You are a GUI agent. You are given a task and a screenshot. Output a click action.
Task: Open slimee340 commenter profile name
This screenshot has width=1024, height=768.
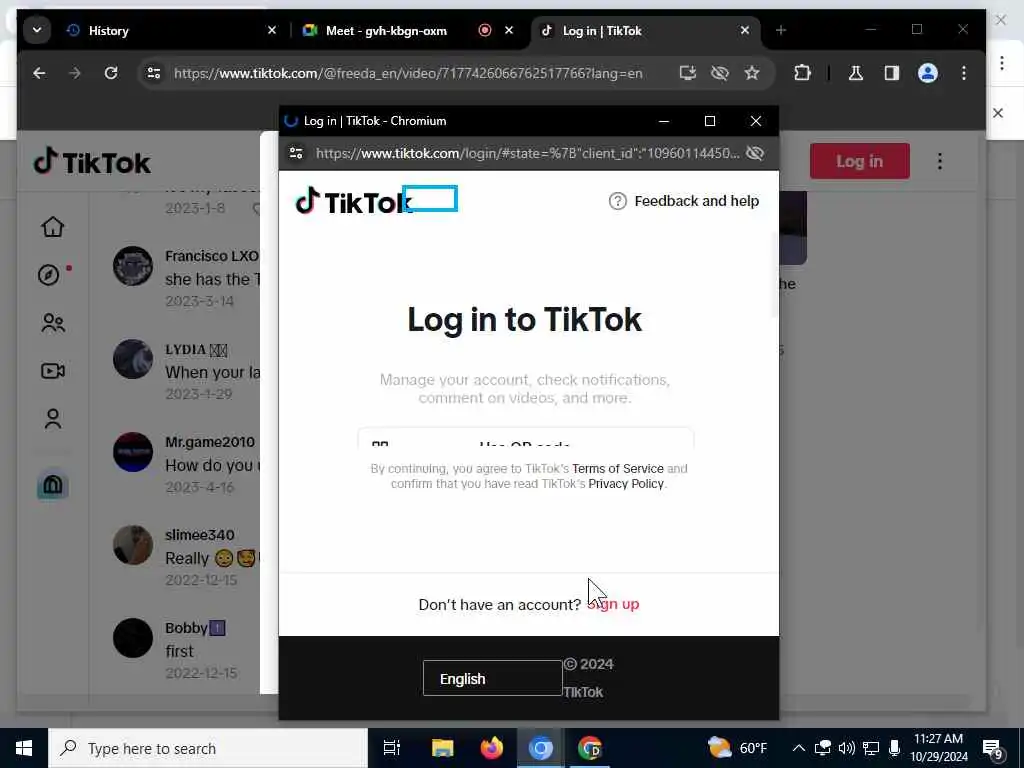coord(200,535)
